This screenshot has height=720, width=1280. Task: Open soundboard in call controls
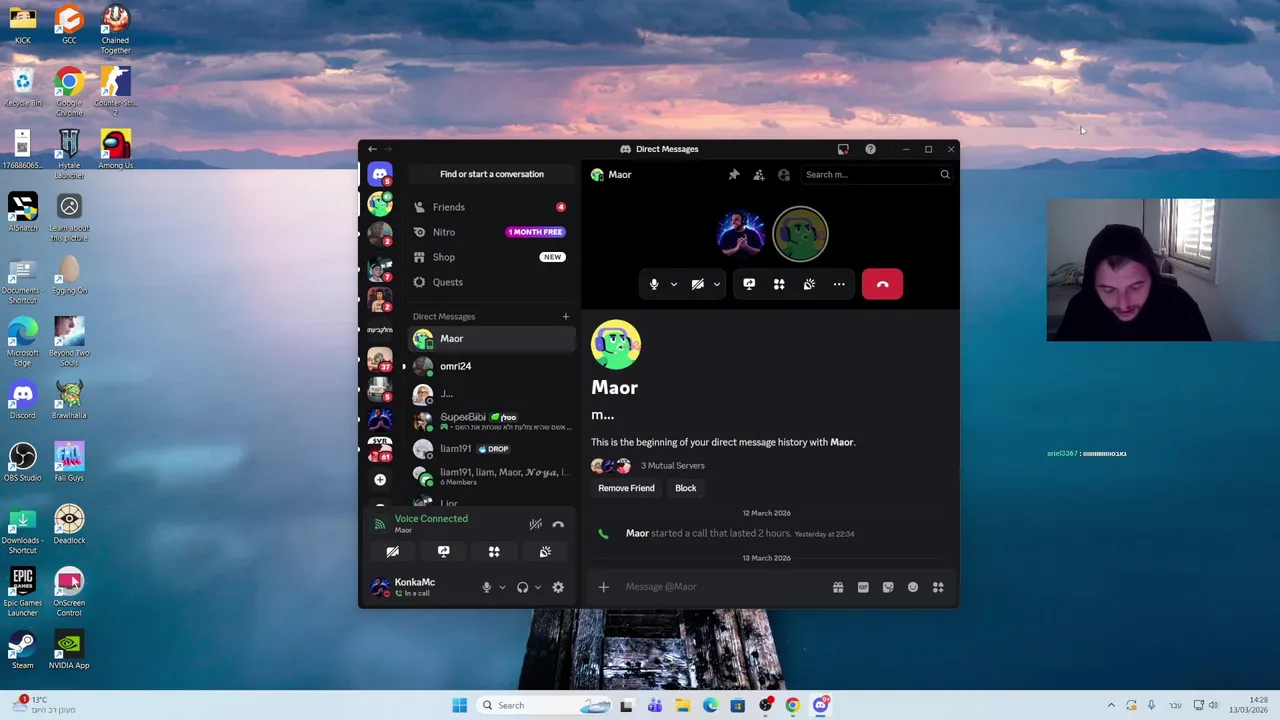[x=809, y=284]
